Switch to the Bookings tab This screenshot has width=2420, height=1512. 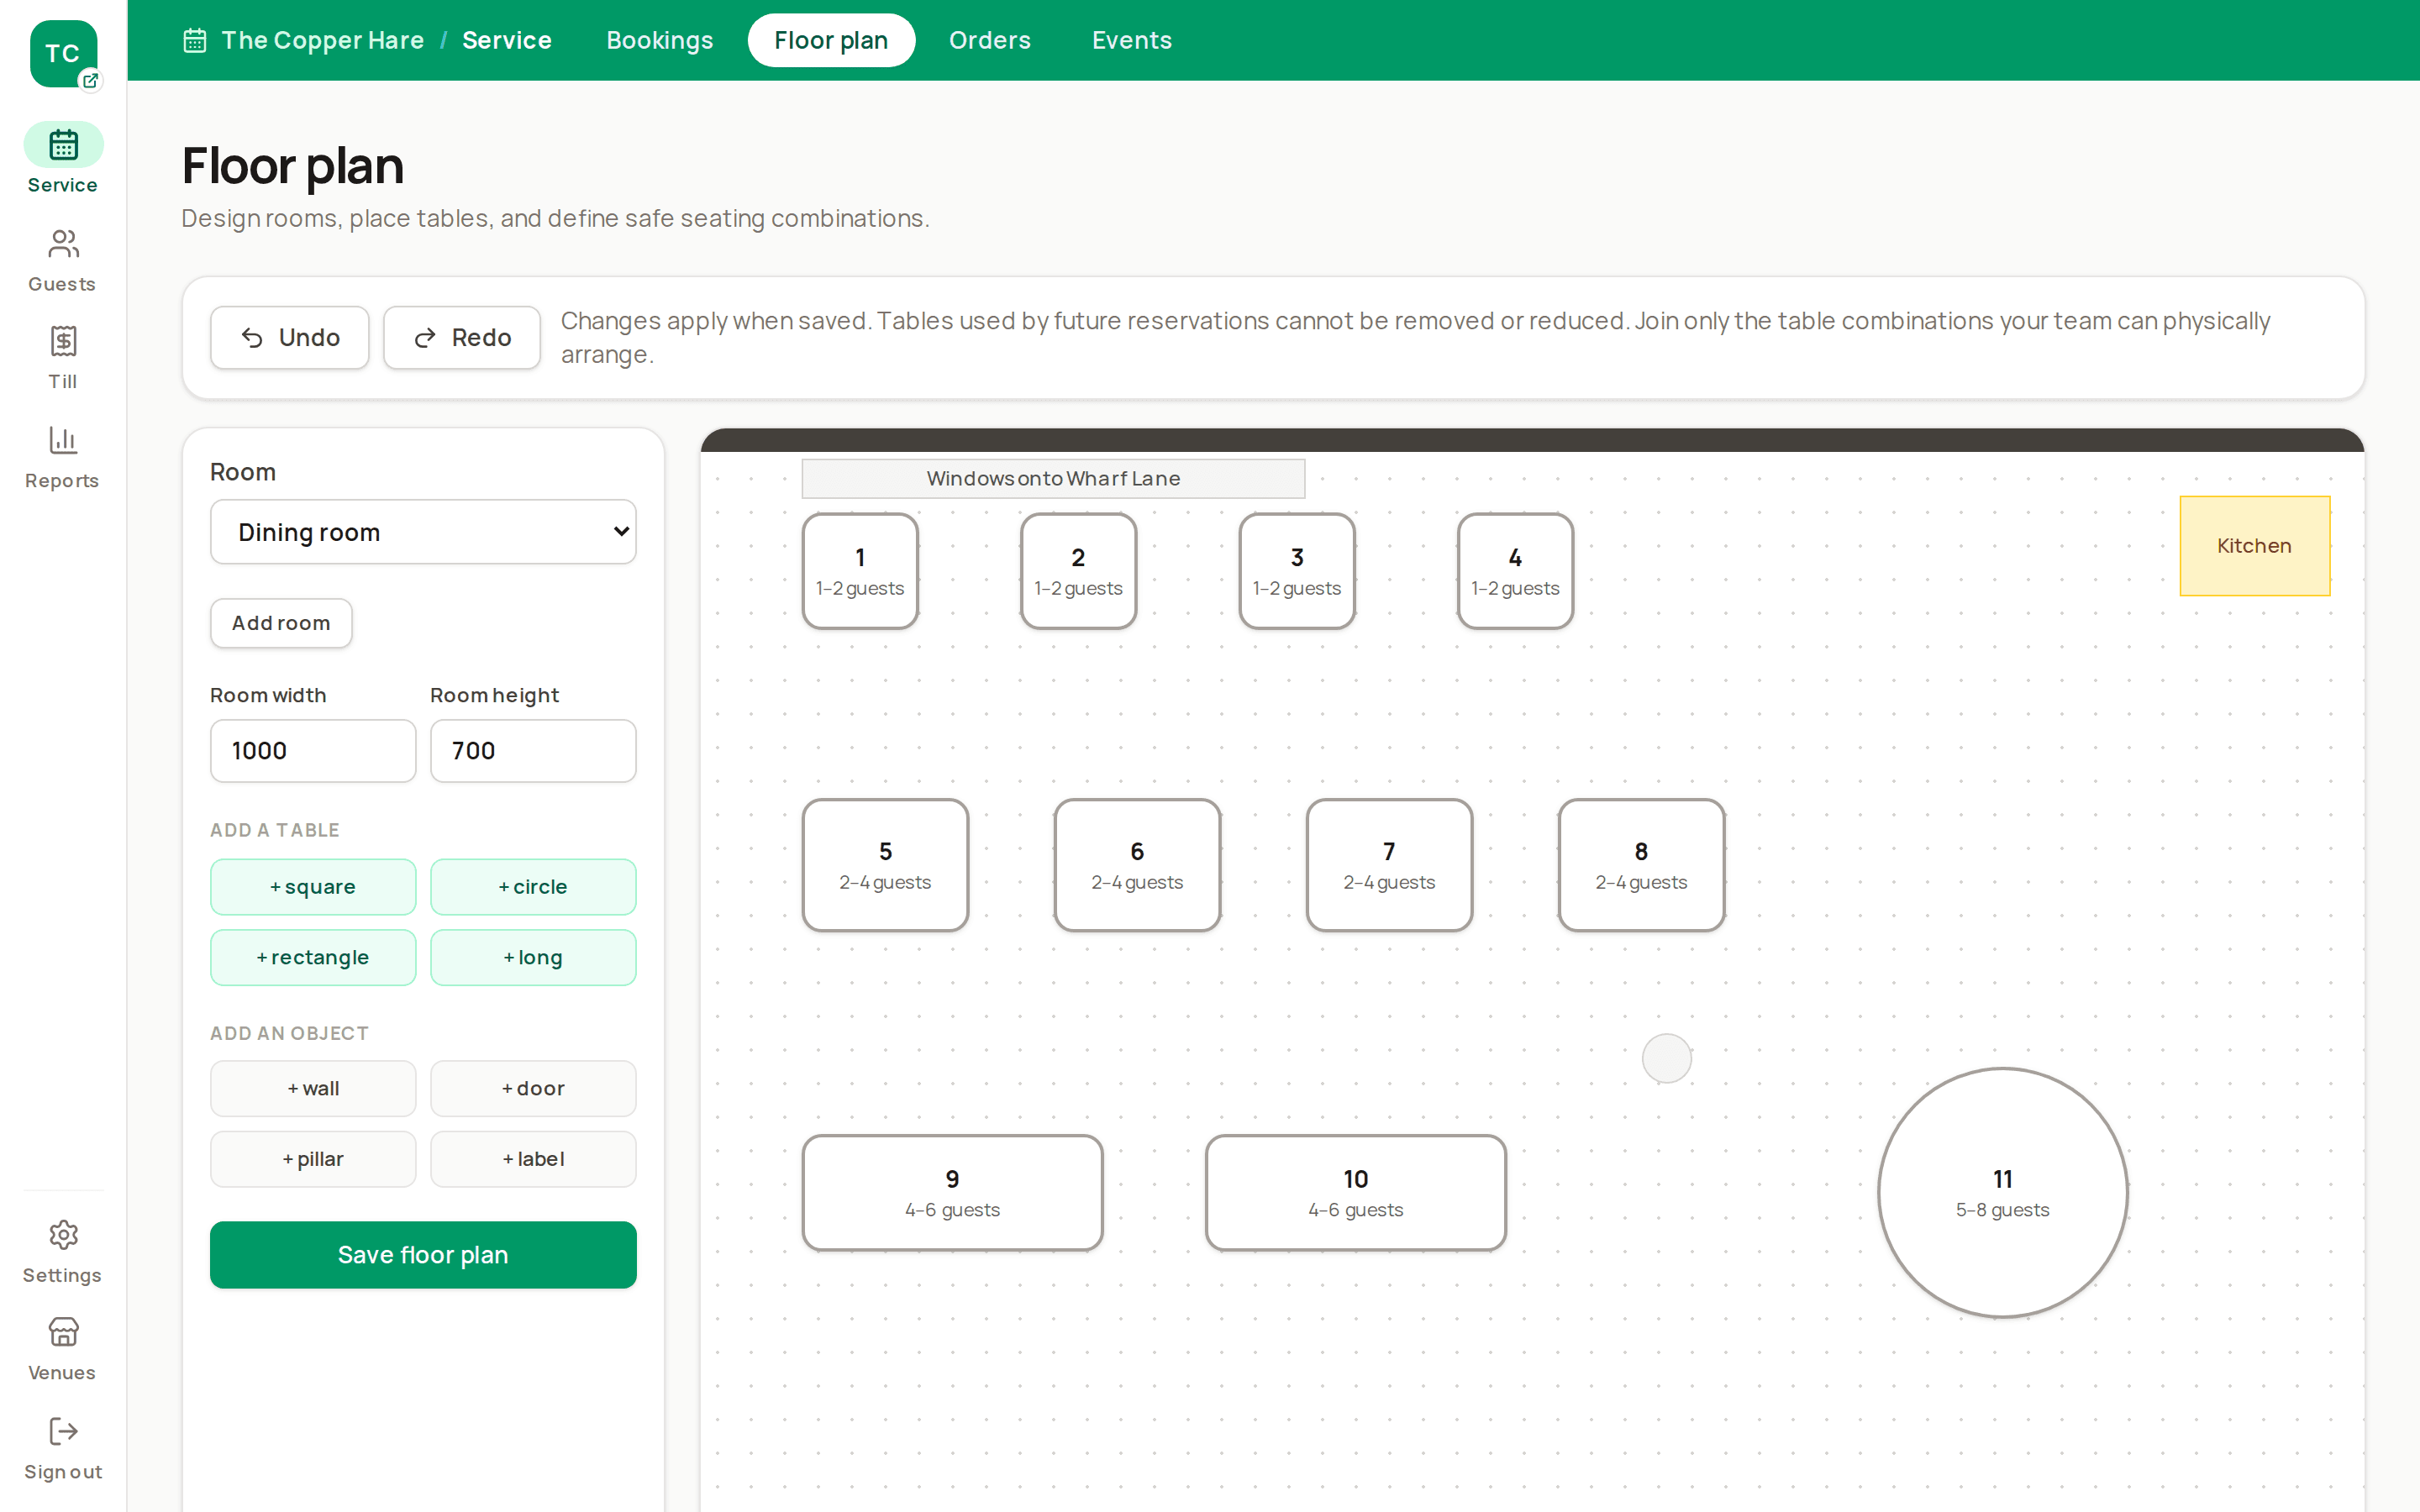click(x=660, y=40)
